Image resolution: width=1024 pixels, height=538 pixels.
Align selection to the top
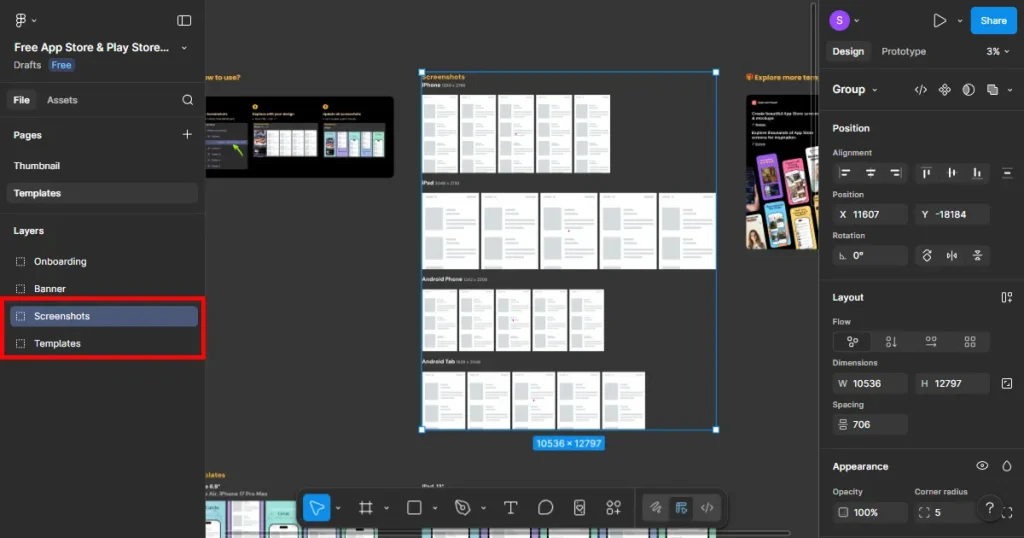coord(926,173)
